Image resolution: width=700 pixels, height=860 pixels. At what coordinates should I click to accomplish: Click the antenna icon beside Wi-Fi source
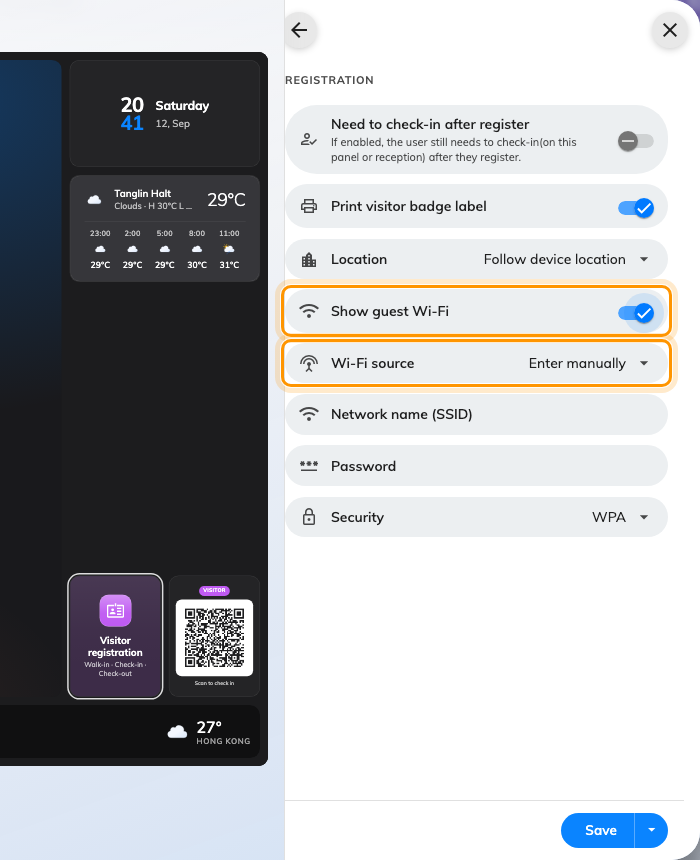pyautogui.click(x=309, y=363)
